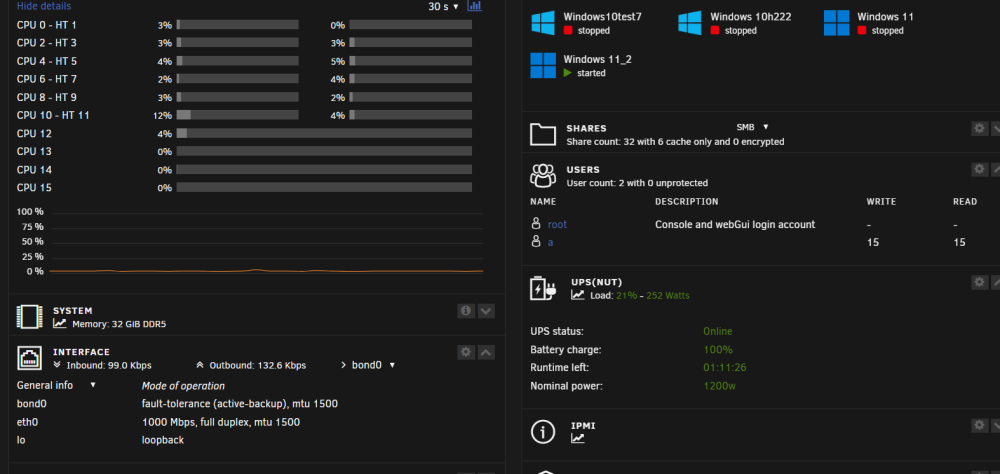Click the Windows10test7 VM icon
This screenshot has width=1000, height=474.
coord(543,23)
